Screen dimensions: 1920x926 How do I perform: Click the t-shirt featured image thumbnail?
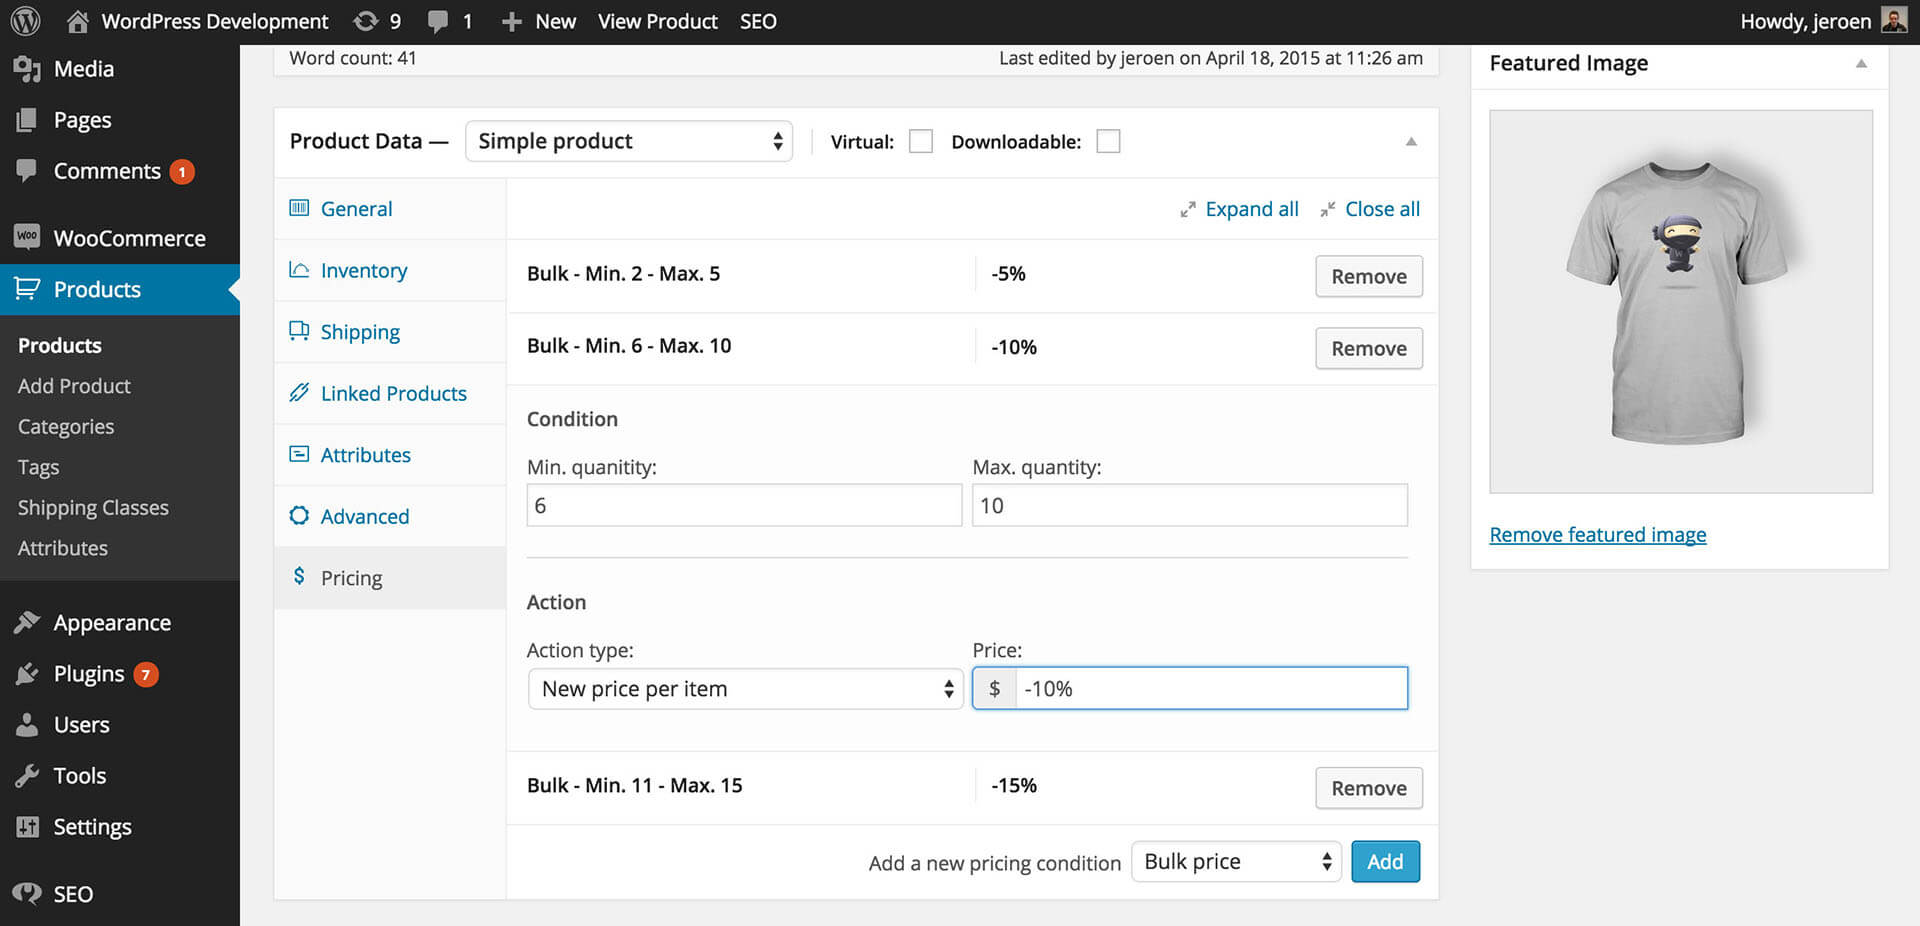[x=1681, y=301]
